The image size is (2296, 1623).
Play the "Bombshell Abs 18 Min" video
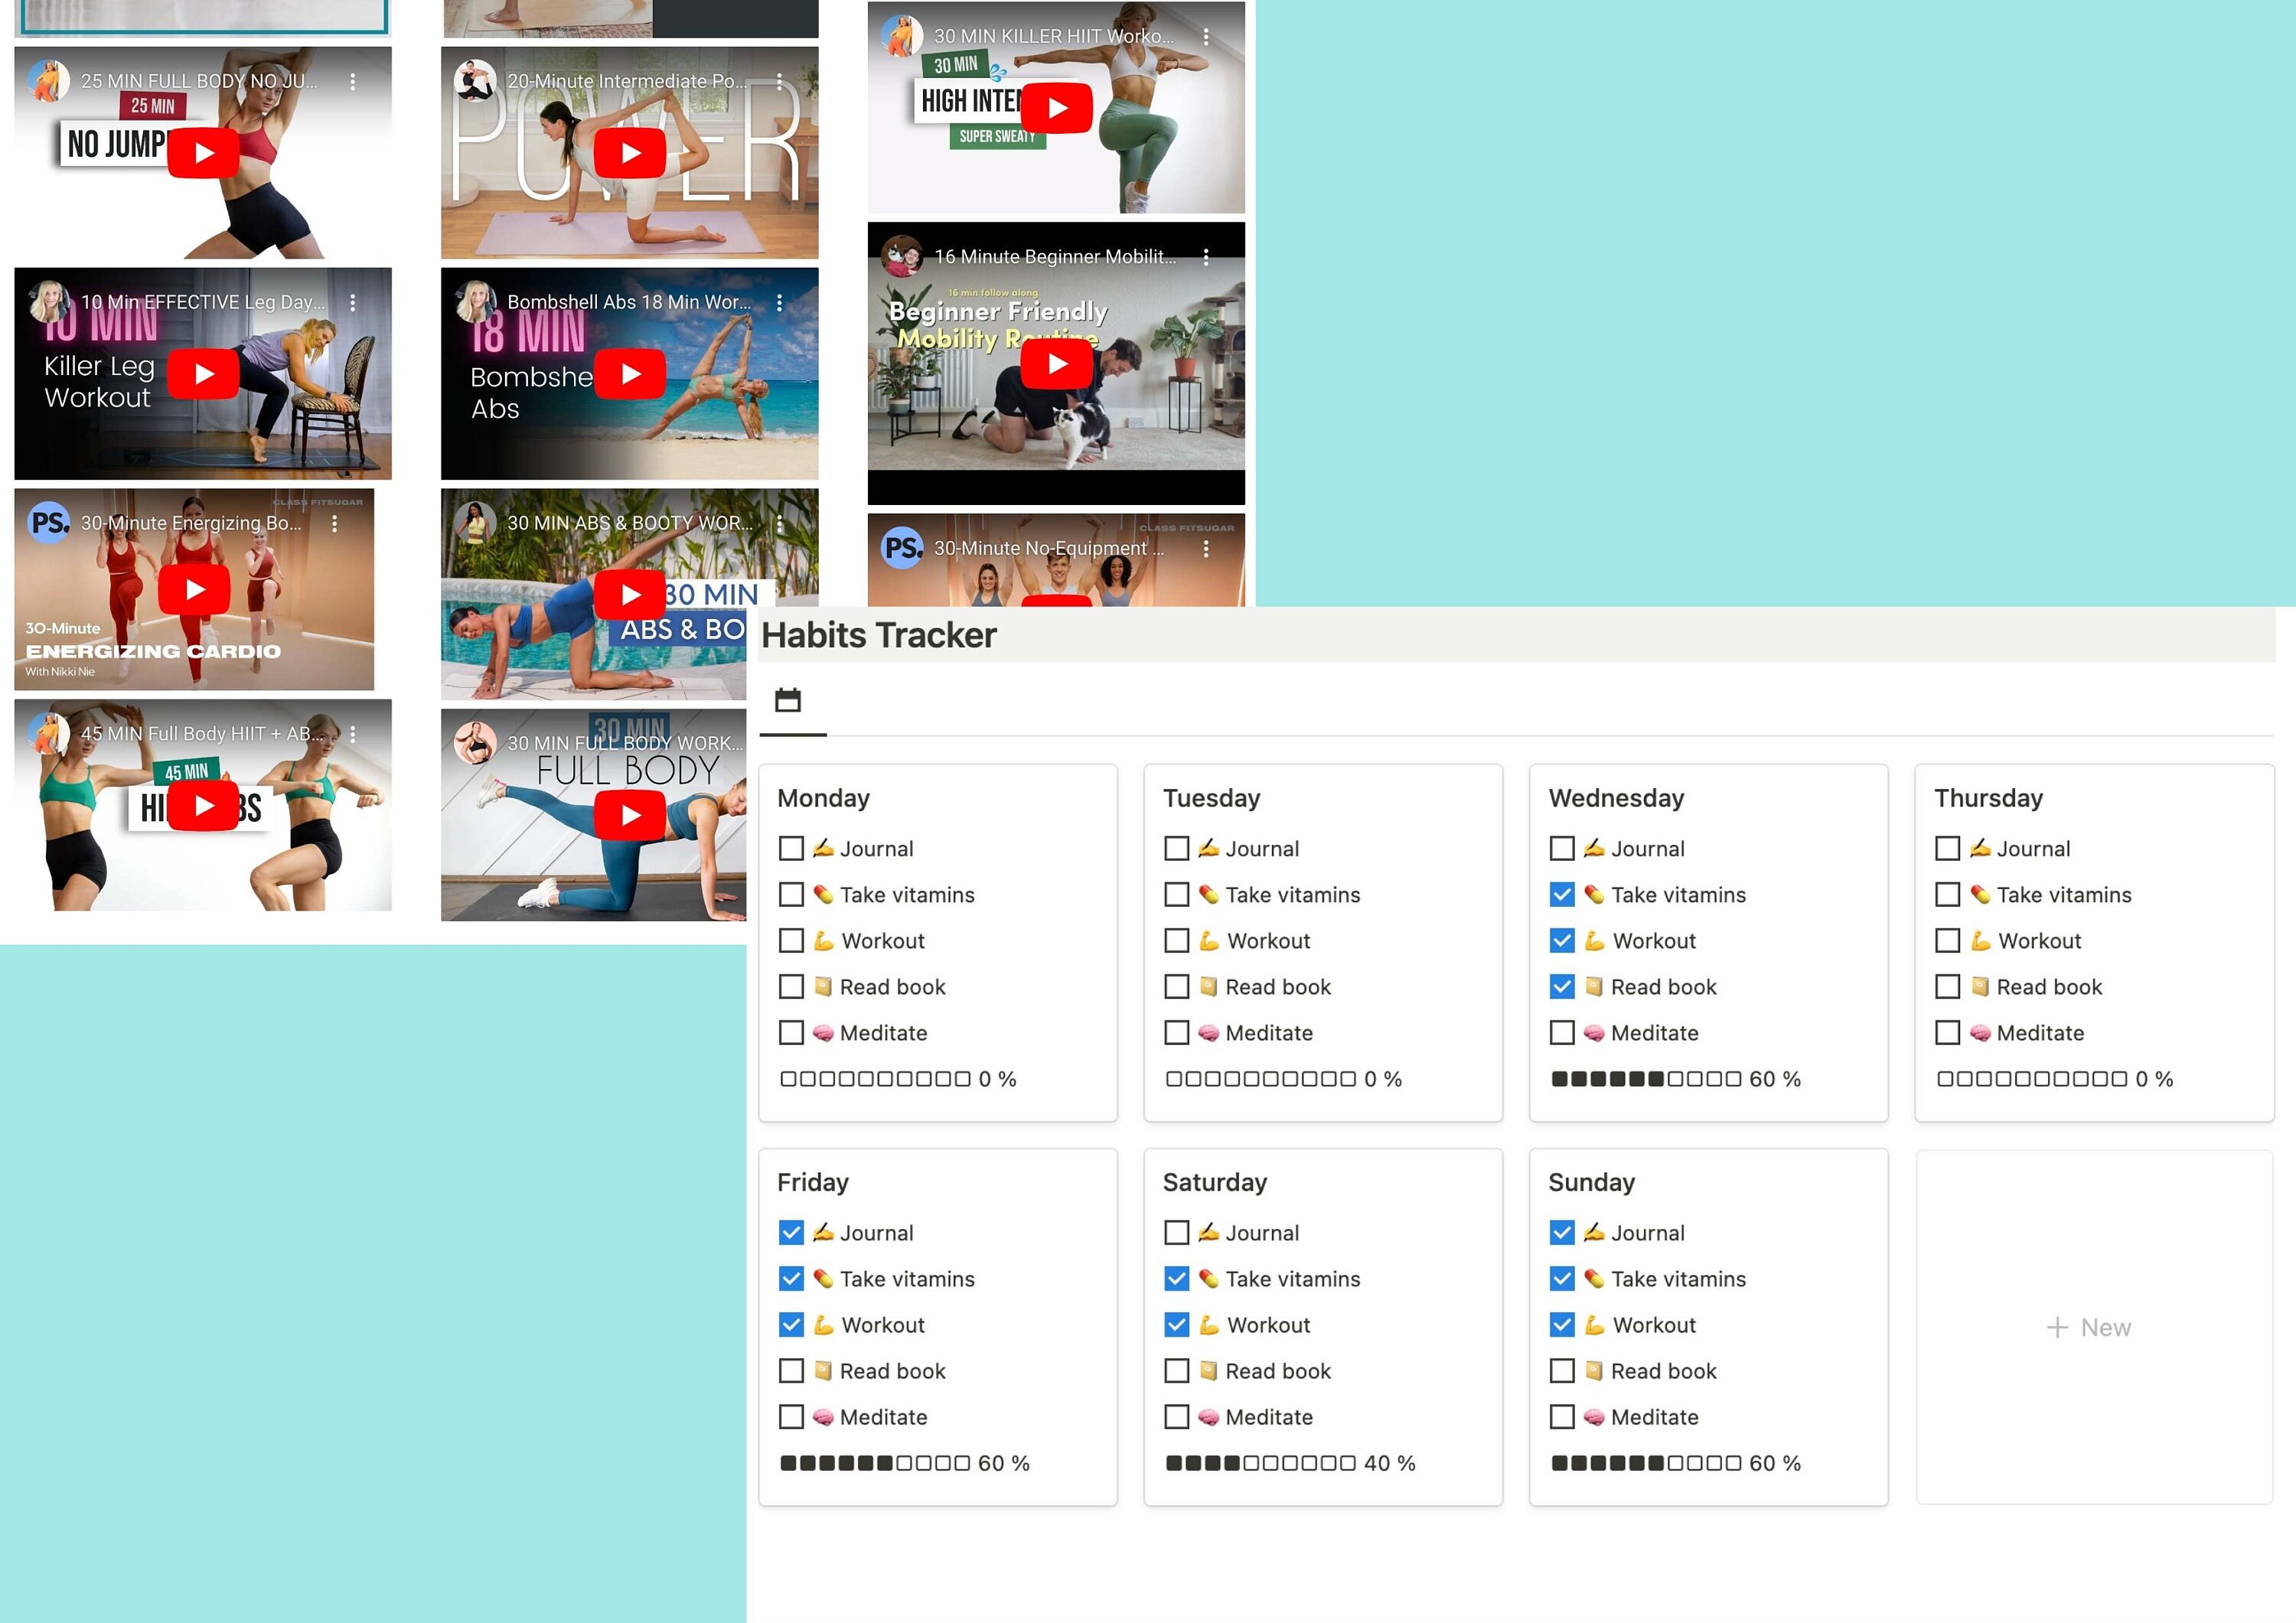(630, 373)
